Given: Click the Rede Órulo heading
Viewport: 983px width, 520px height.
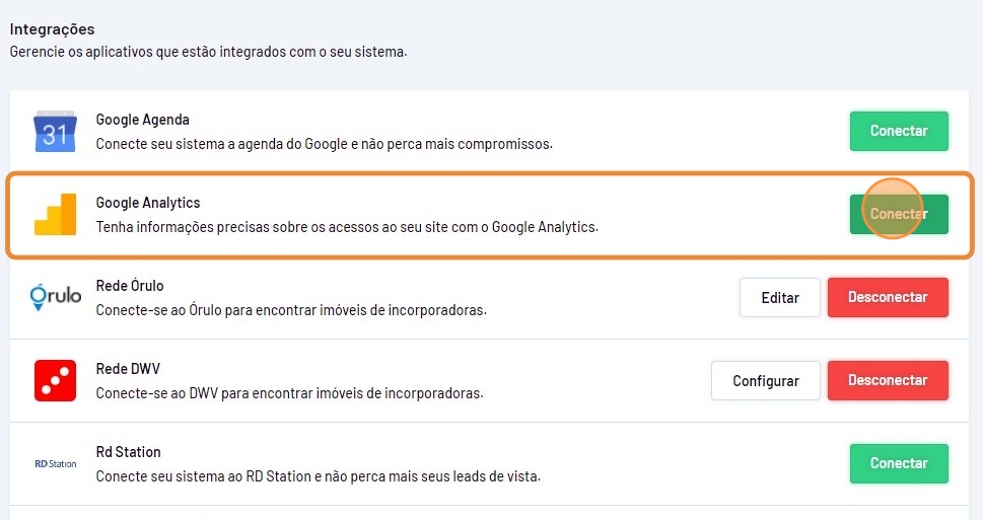Looking at the screenshot, I should tap(129, 286).
